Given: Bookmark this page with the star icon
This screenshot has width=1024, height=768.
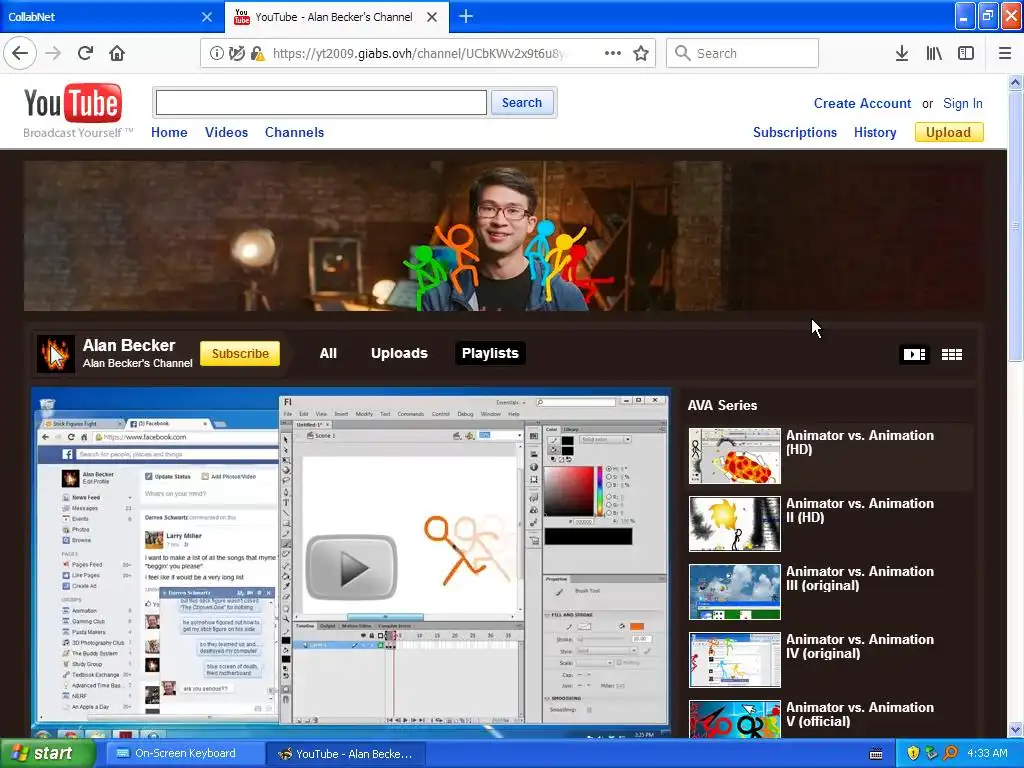Looking at the screenshot, I should point(641,54).
